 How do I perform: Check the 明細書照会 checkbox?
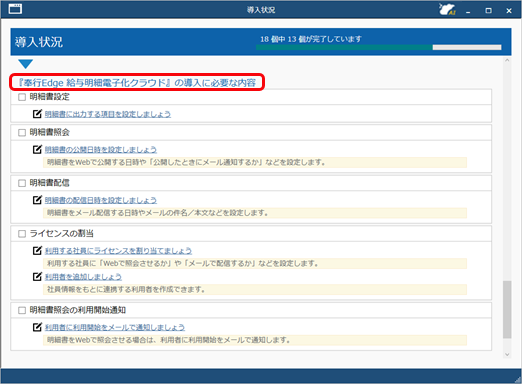(22, 133)
